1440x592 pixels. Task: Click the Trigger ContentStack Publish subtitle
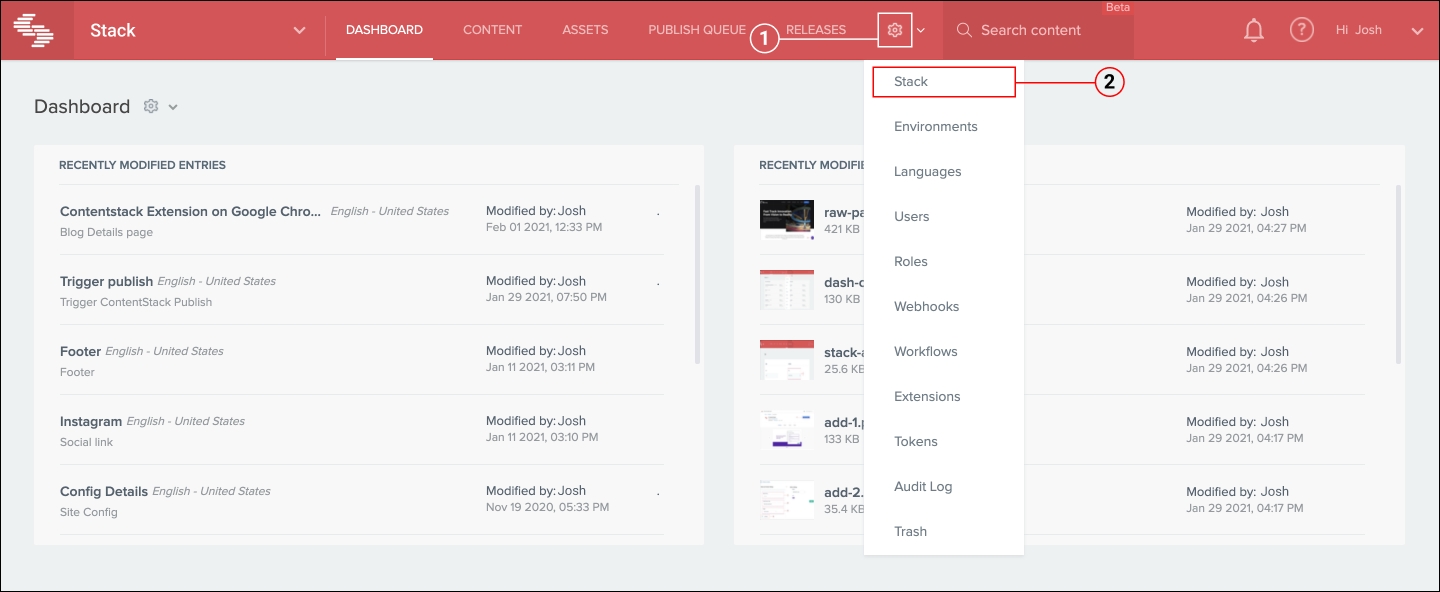136,302
